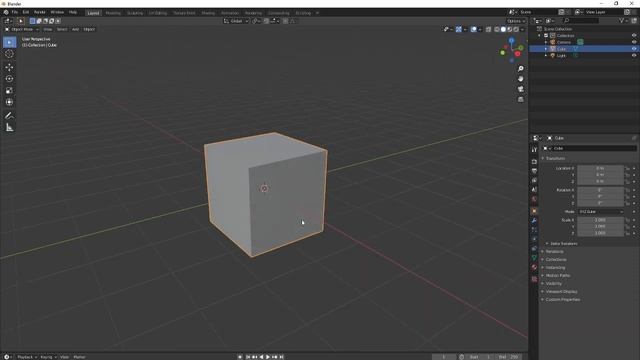Screen dimensions: 640x360
Task: Open the Texture properties tab
Action: click(534, 279)
